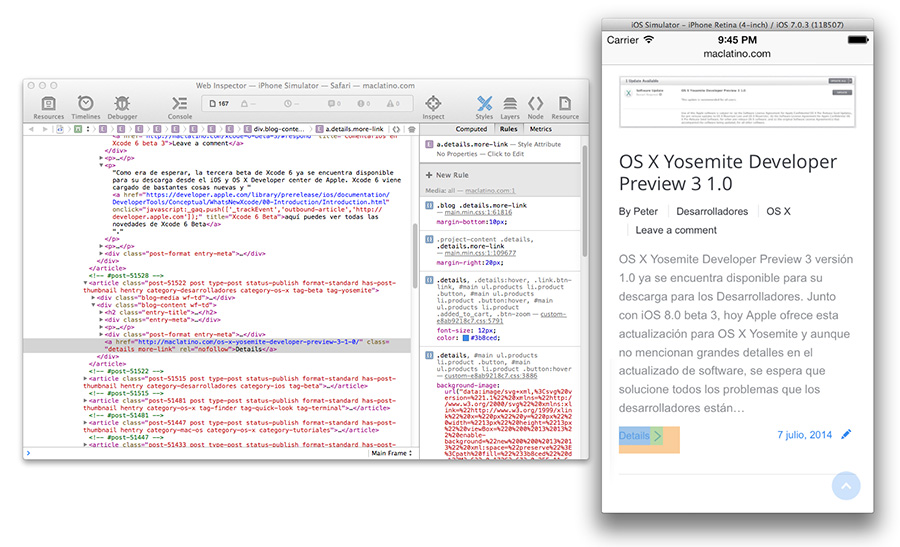This screenshot has width=900, height=547.
Task: Switch to the Metrics tab
Action: pyautogui.click(x=541, y=129)
